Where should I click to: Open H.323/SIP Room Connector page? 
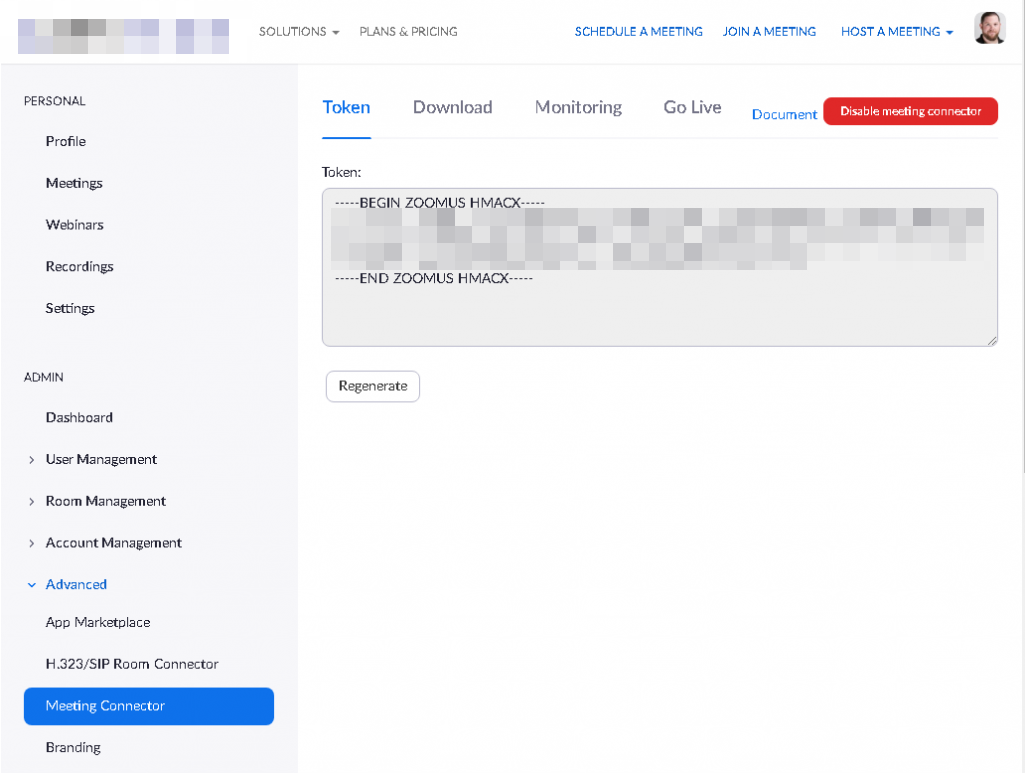coord(132,665)
